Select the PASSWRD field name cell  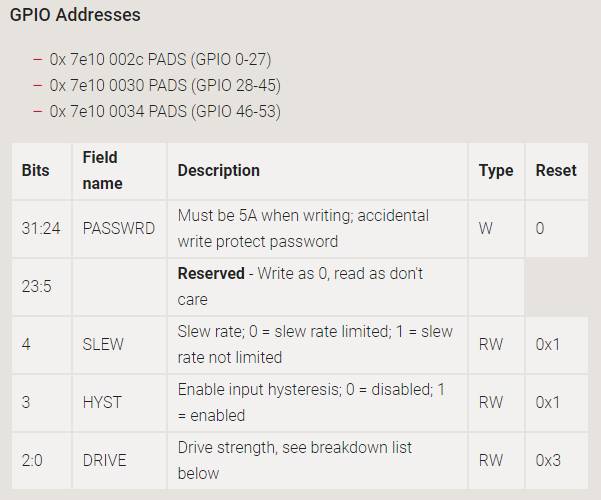118,228
